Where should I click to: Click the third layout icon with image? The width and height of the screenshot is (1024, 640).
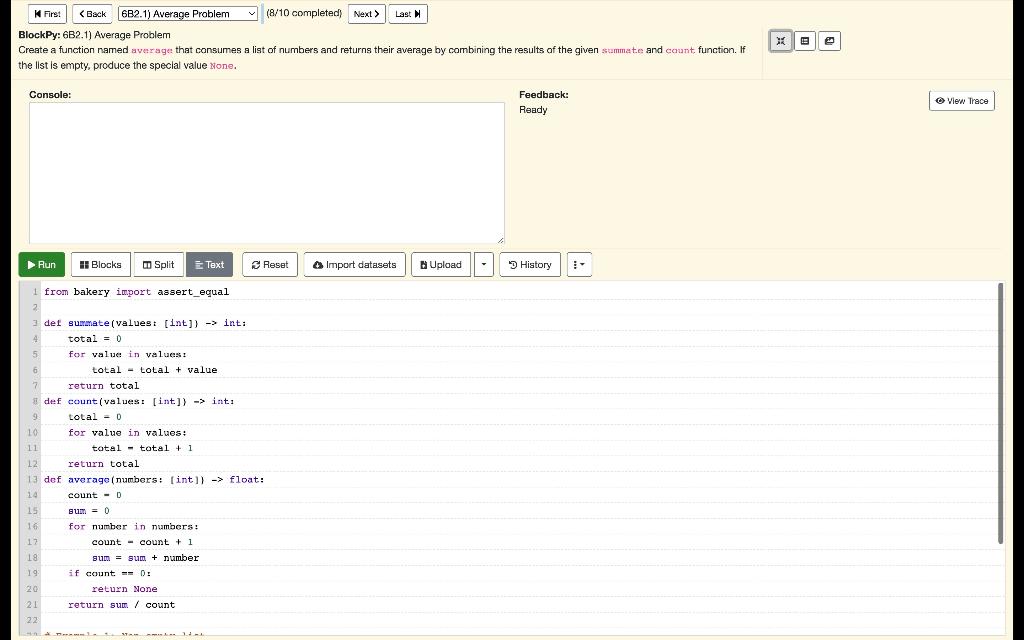[x=829, y=41]
